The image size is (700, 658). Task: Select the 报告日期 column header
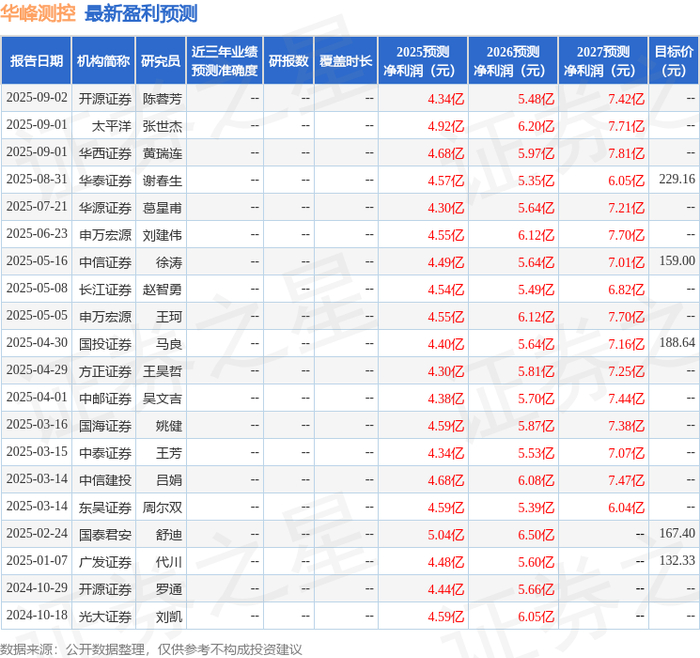tap(36, 61)
